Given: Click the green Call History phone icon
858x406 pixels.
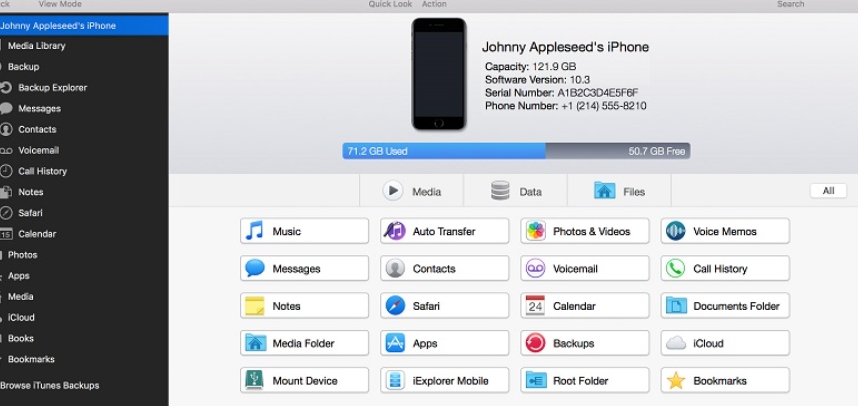Looking at the screenshot, I should [676, 269].
